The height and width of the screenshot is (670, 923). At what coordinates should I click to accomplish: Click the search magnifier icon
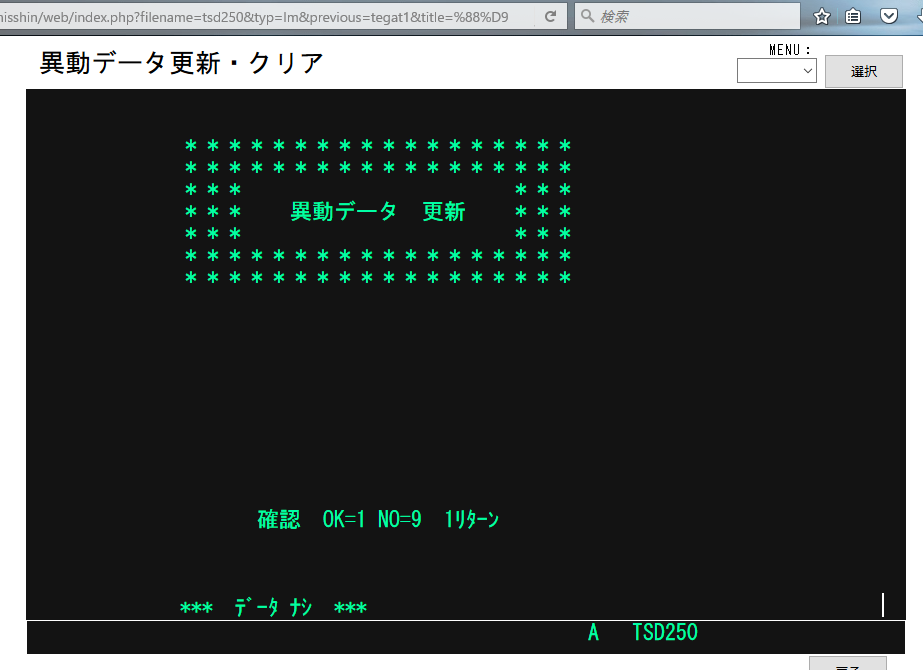(x=587, y=17)
